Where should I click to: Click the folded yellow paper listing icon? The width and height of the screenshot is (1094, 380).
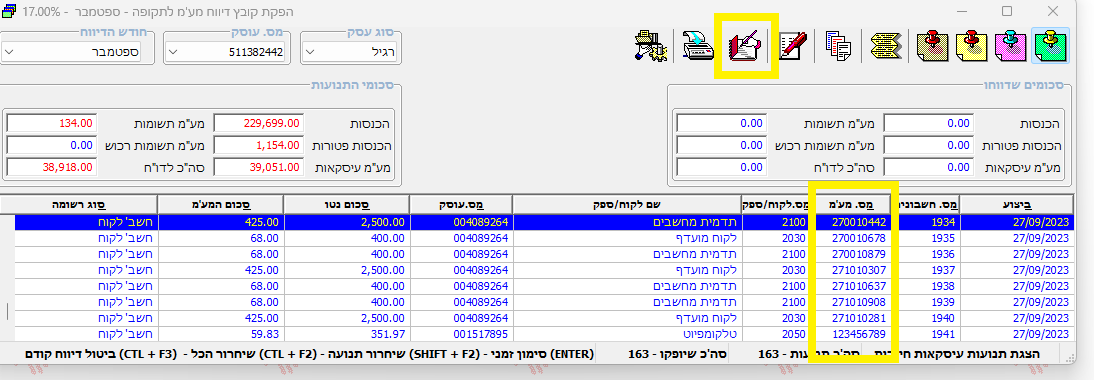(887, 47)
